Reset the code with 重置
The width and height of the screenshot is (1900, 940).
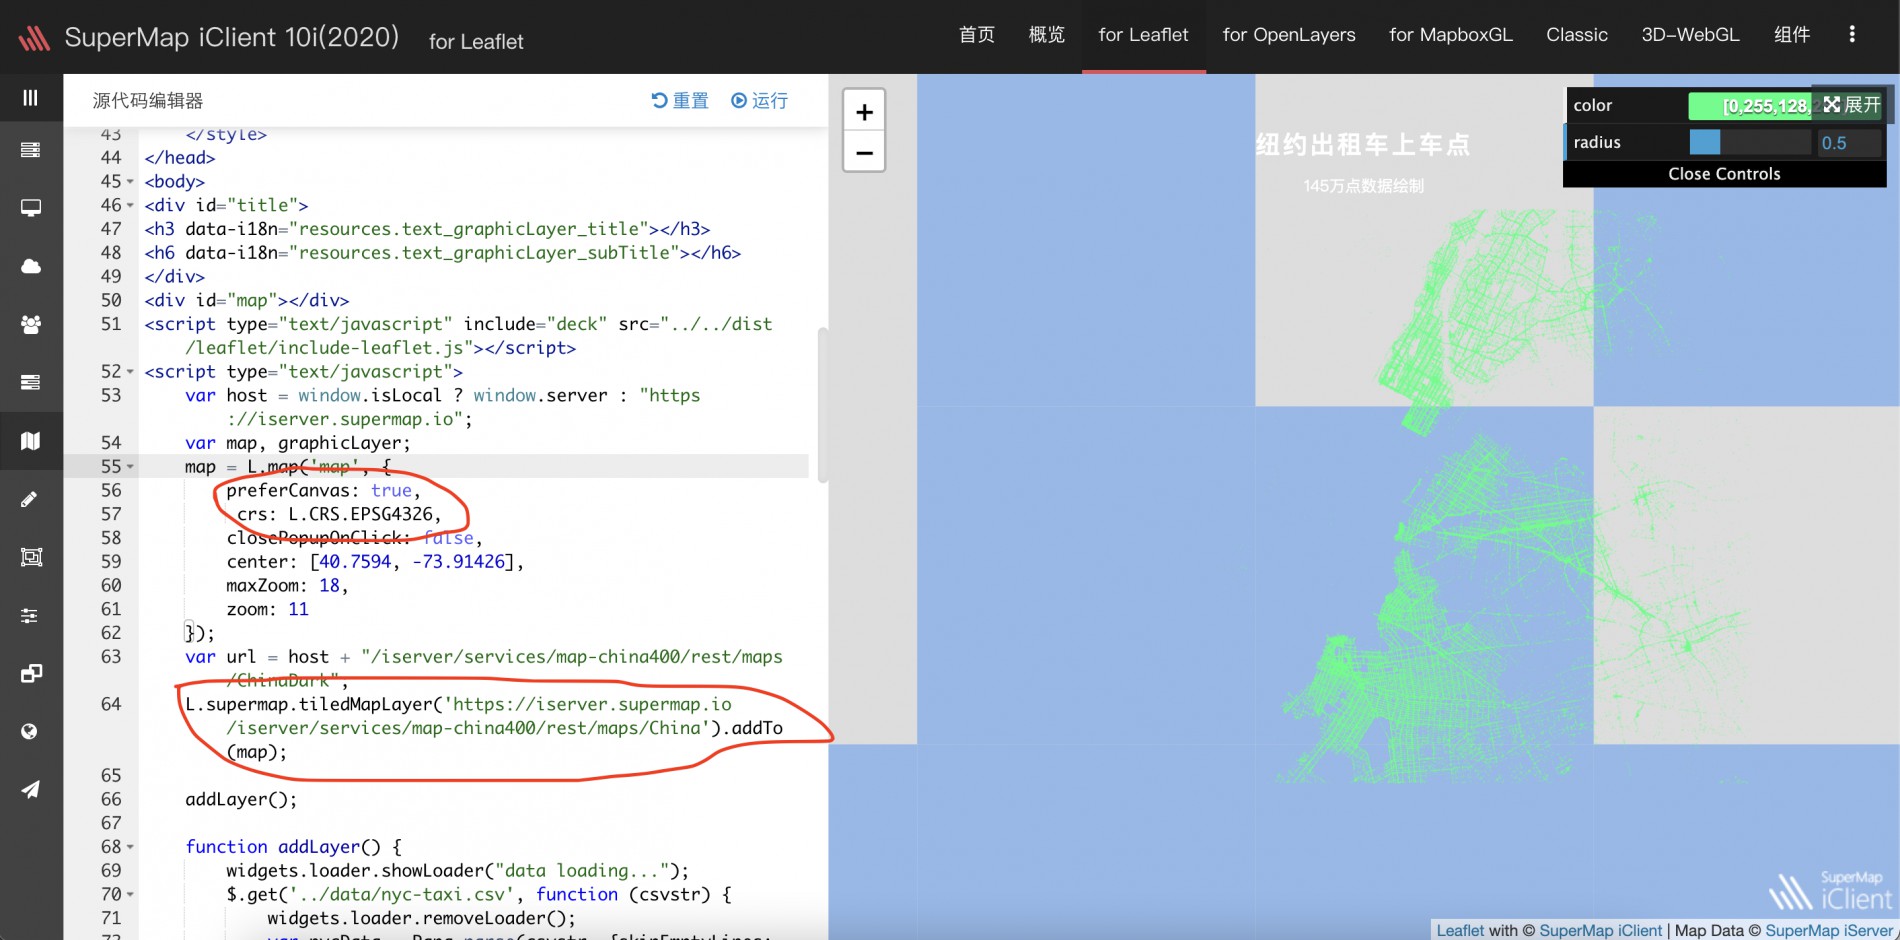(x=680, y=100)
